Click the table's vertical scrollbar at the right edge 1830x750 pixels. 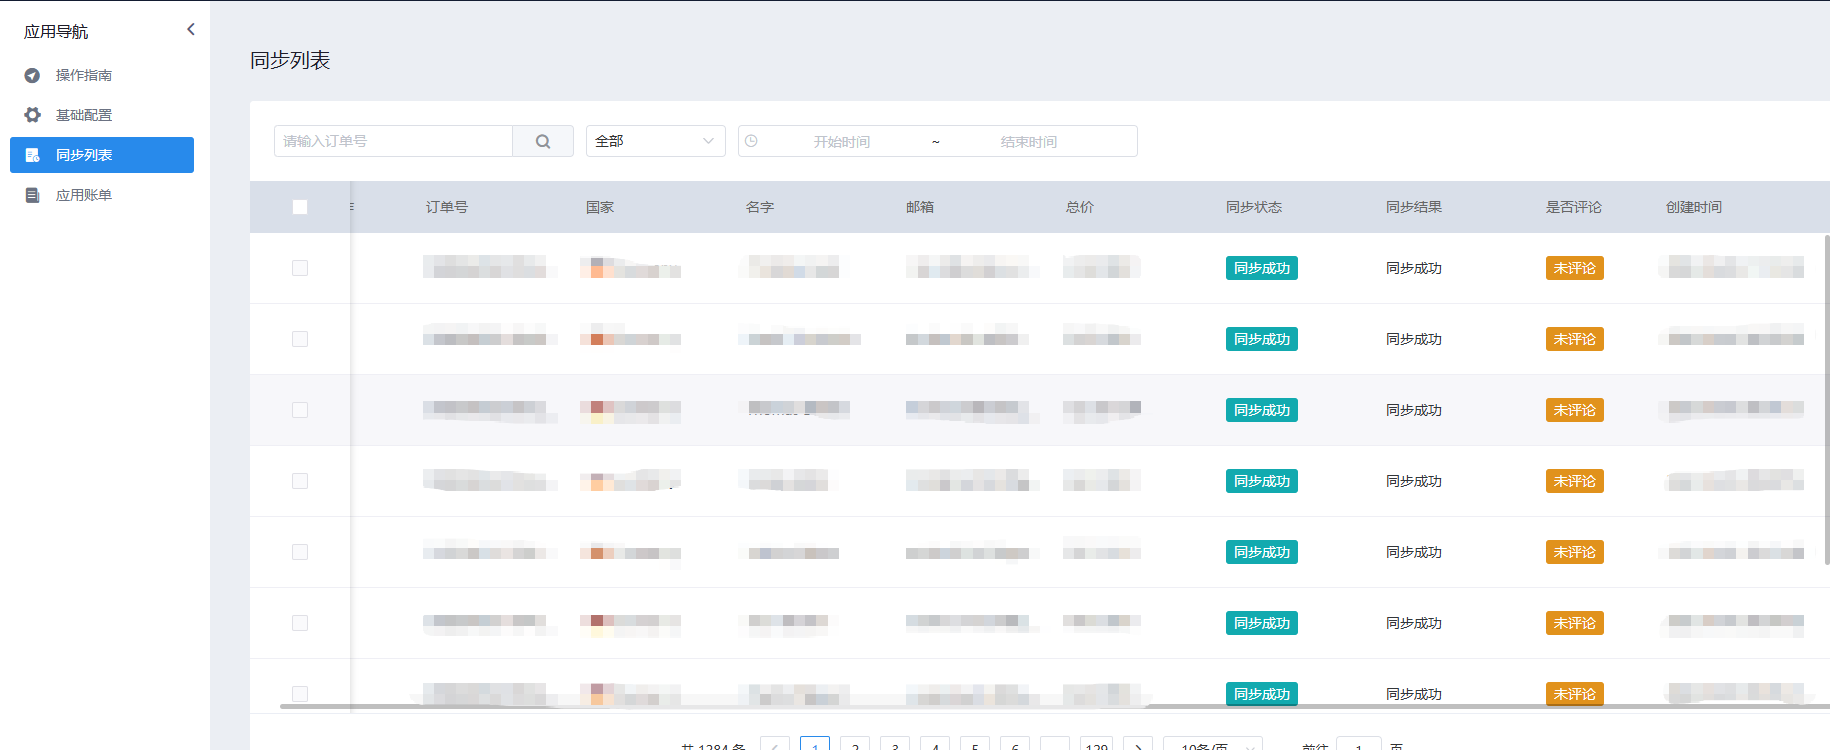[x=1826, y=400]
